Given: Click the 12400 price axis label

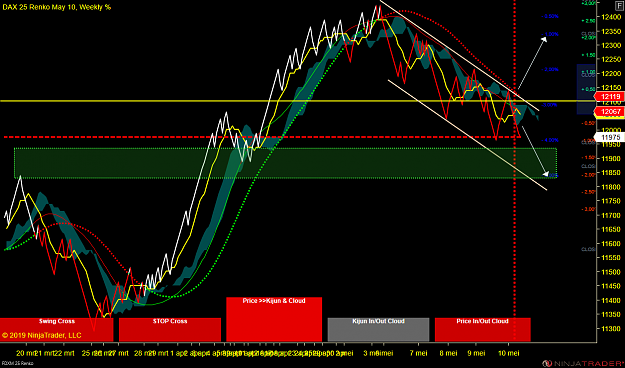Looking at the screenshot, I should 610,17.
